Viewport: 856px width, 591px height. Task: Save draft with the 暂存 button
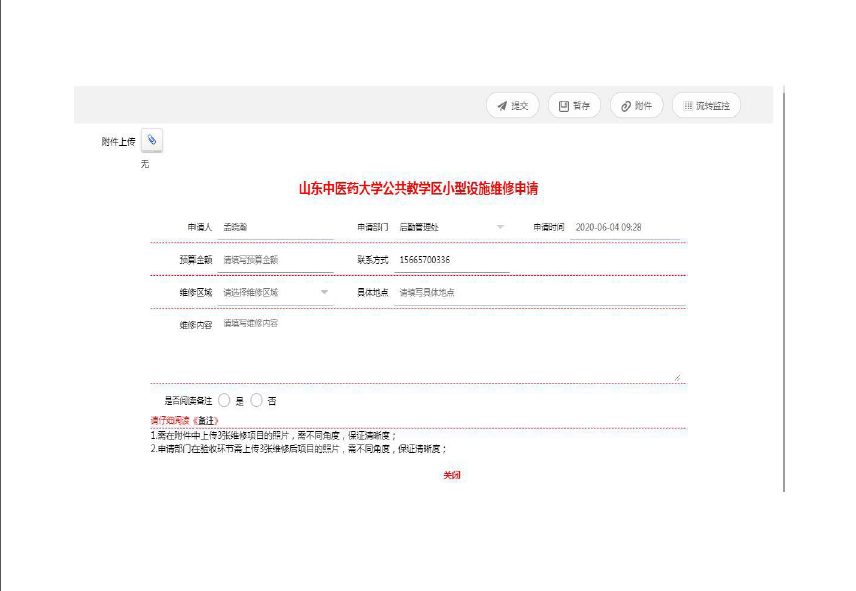(574, 106)
